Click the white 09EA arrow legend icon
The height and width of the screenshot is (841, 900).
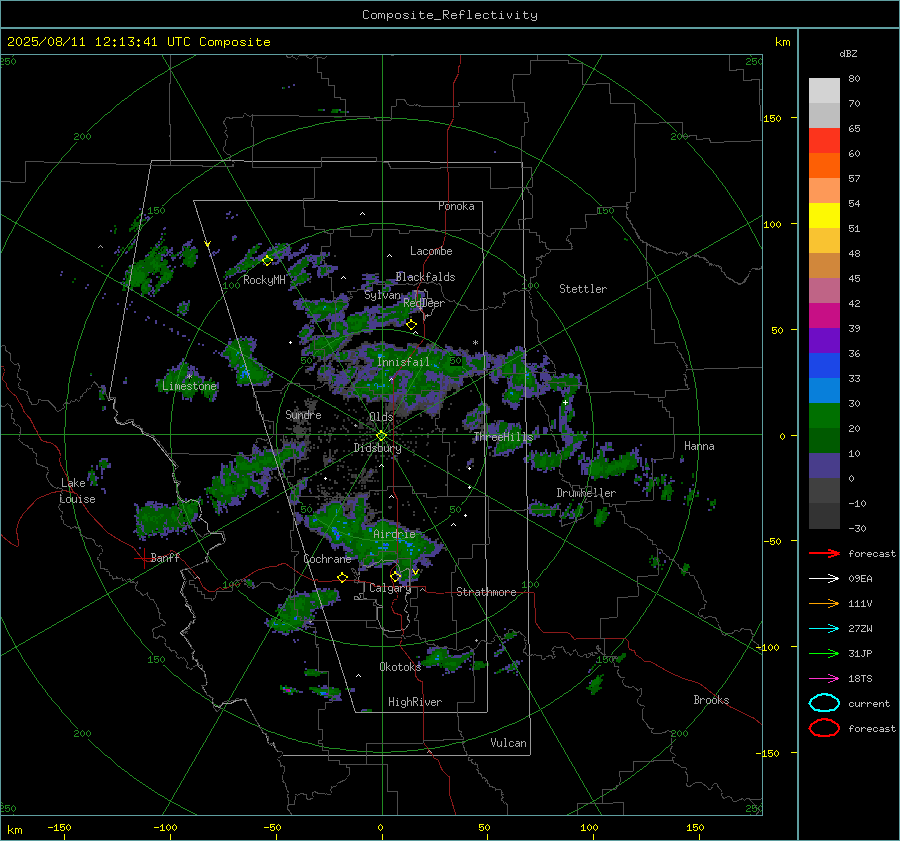click(824, 579)
